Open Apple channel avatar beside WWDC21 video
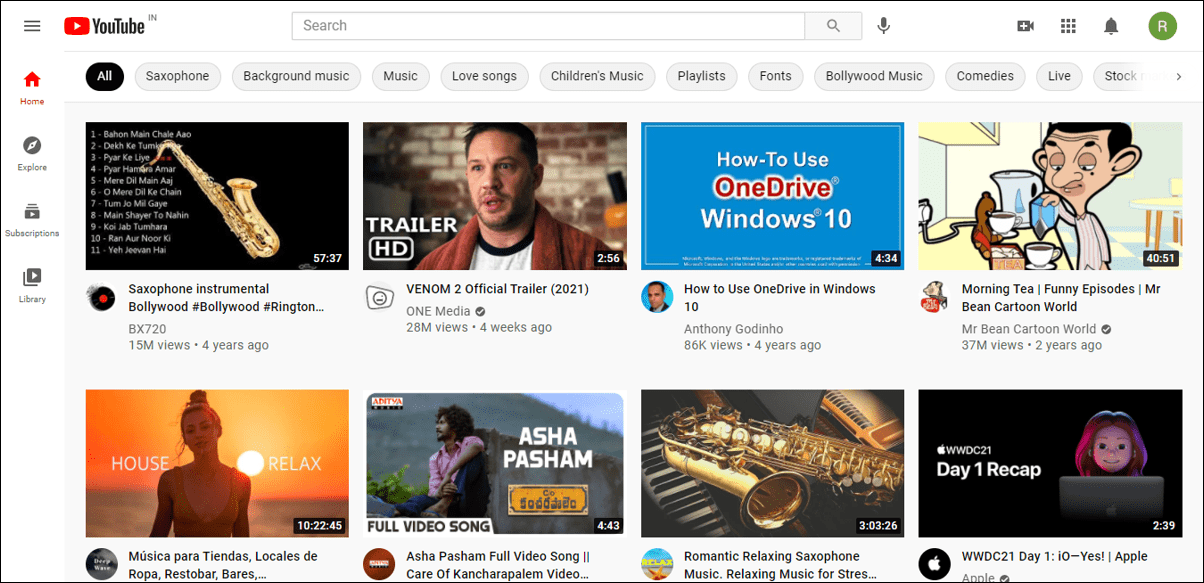 (934, 565)
